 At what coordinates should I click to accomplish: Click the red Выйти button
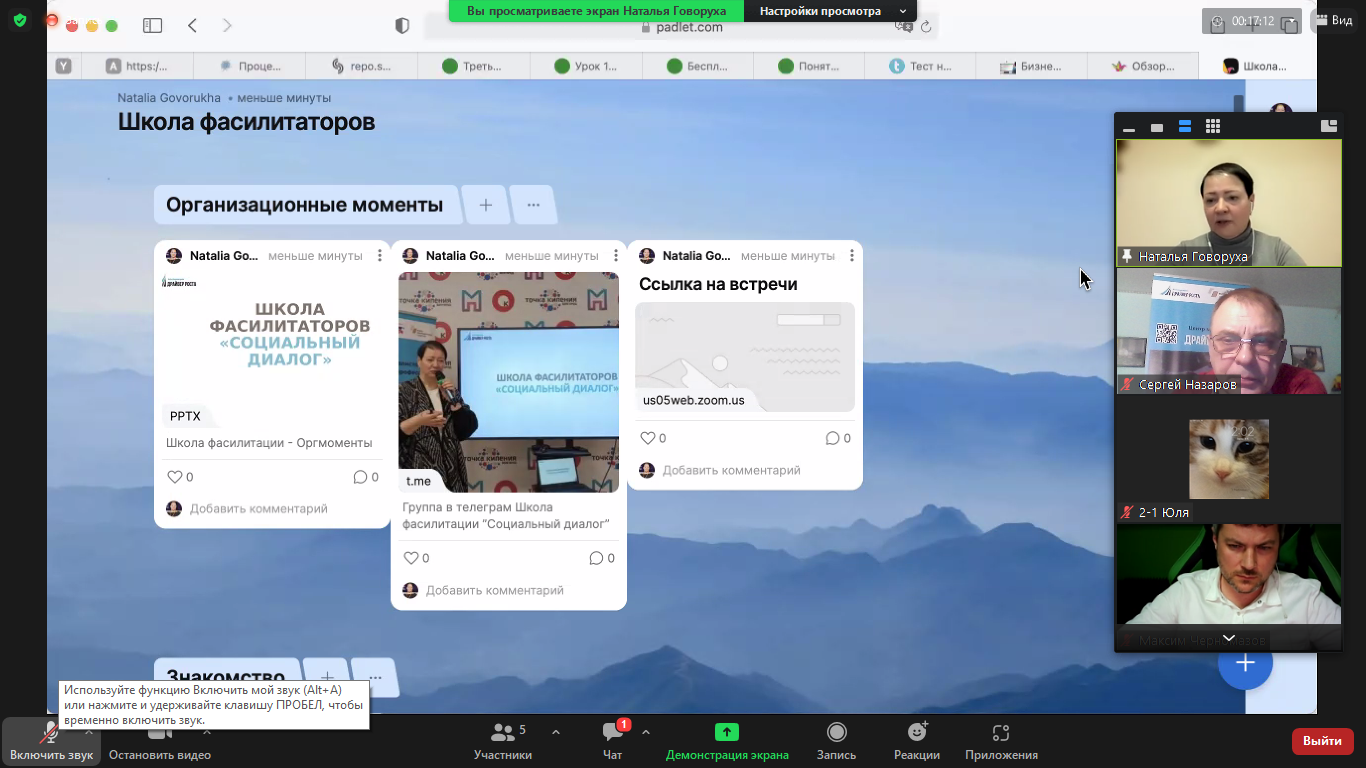(1322, 741)
